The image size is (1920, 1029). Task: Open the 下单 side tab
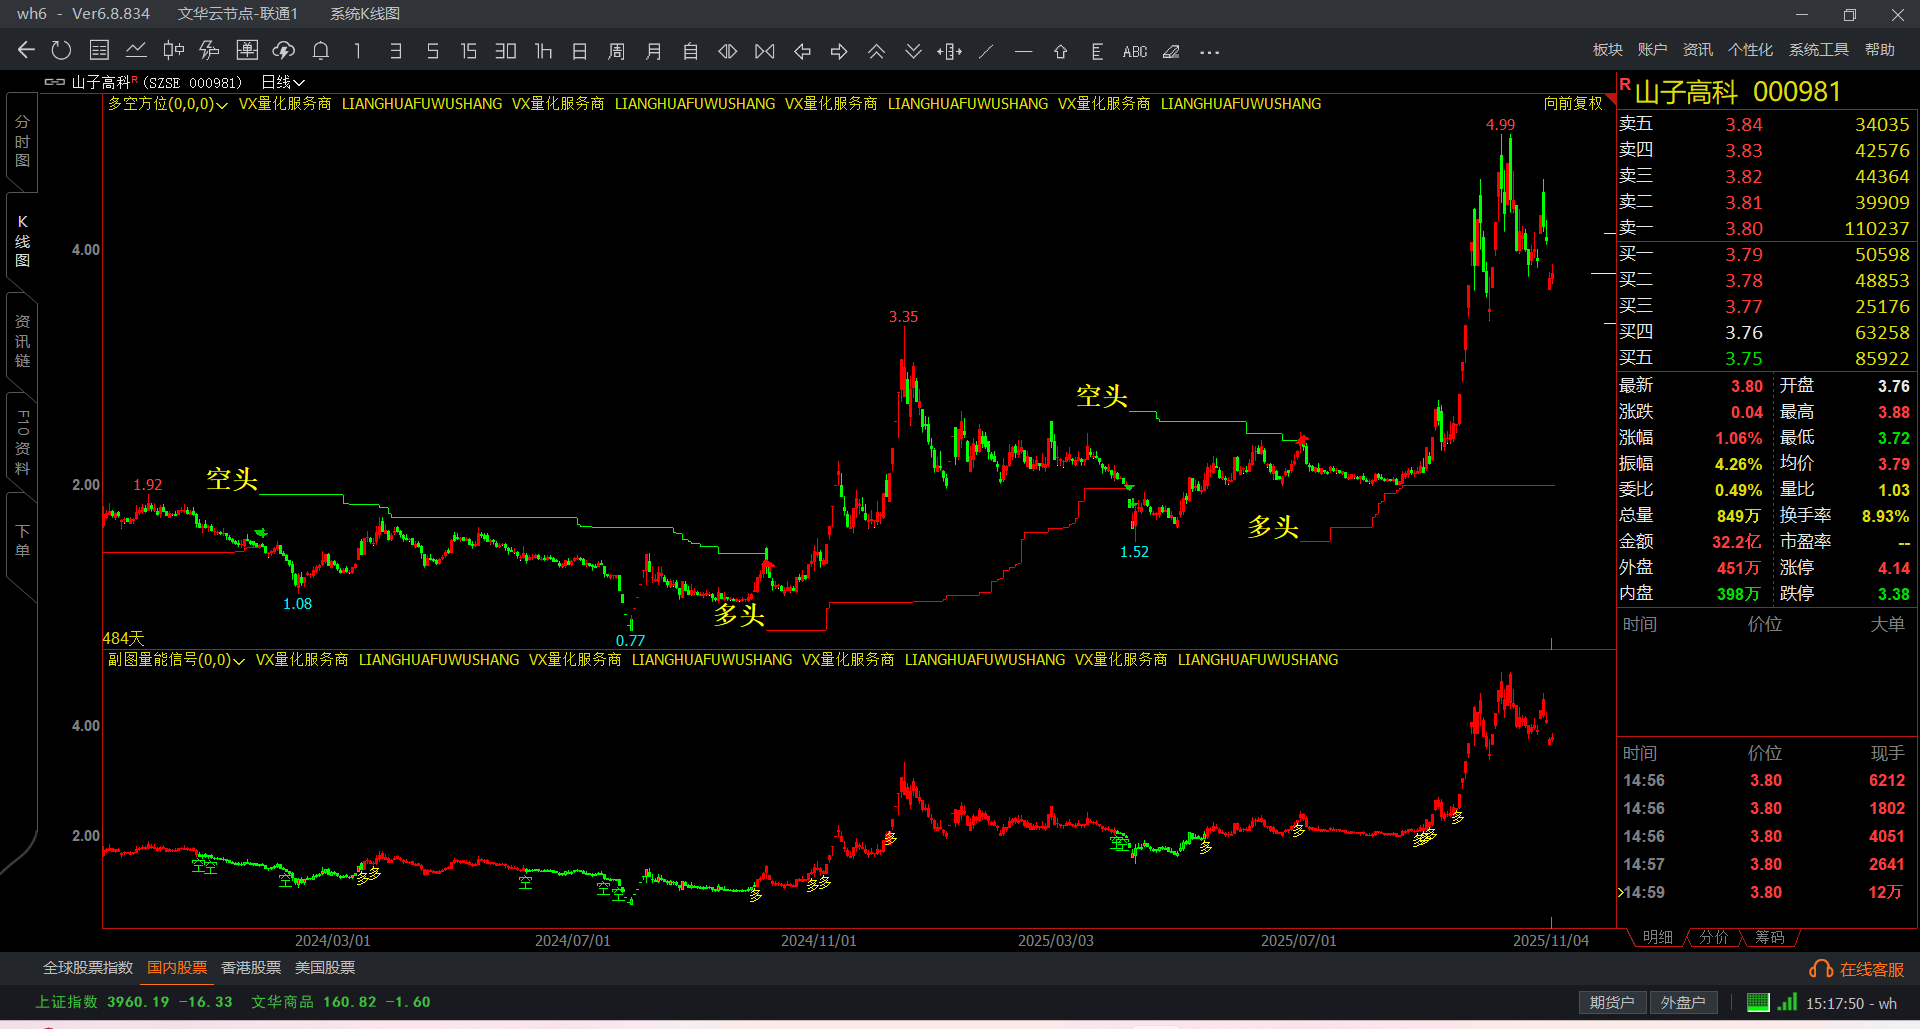[22, 541]
